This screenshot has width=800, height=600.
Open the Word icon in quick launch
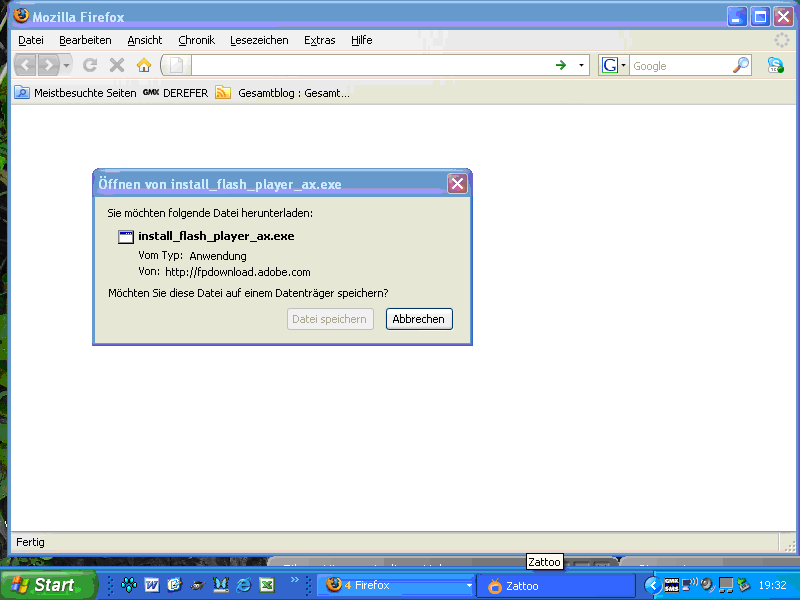[x=152, y=585]
